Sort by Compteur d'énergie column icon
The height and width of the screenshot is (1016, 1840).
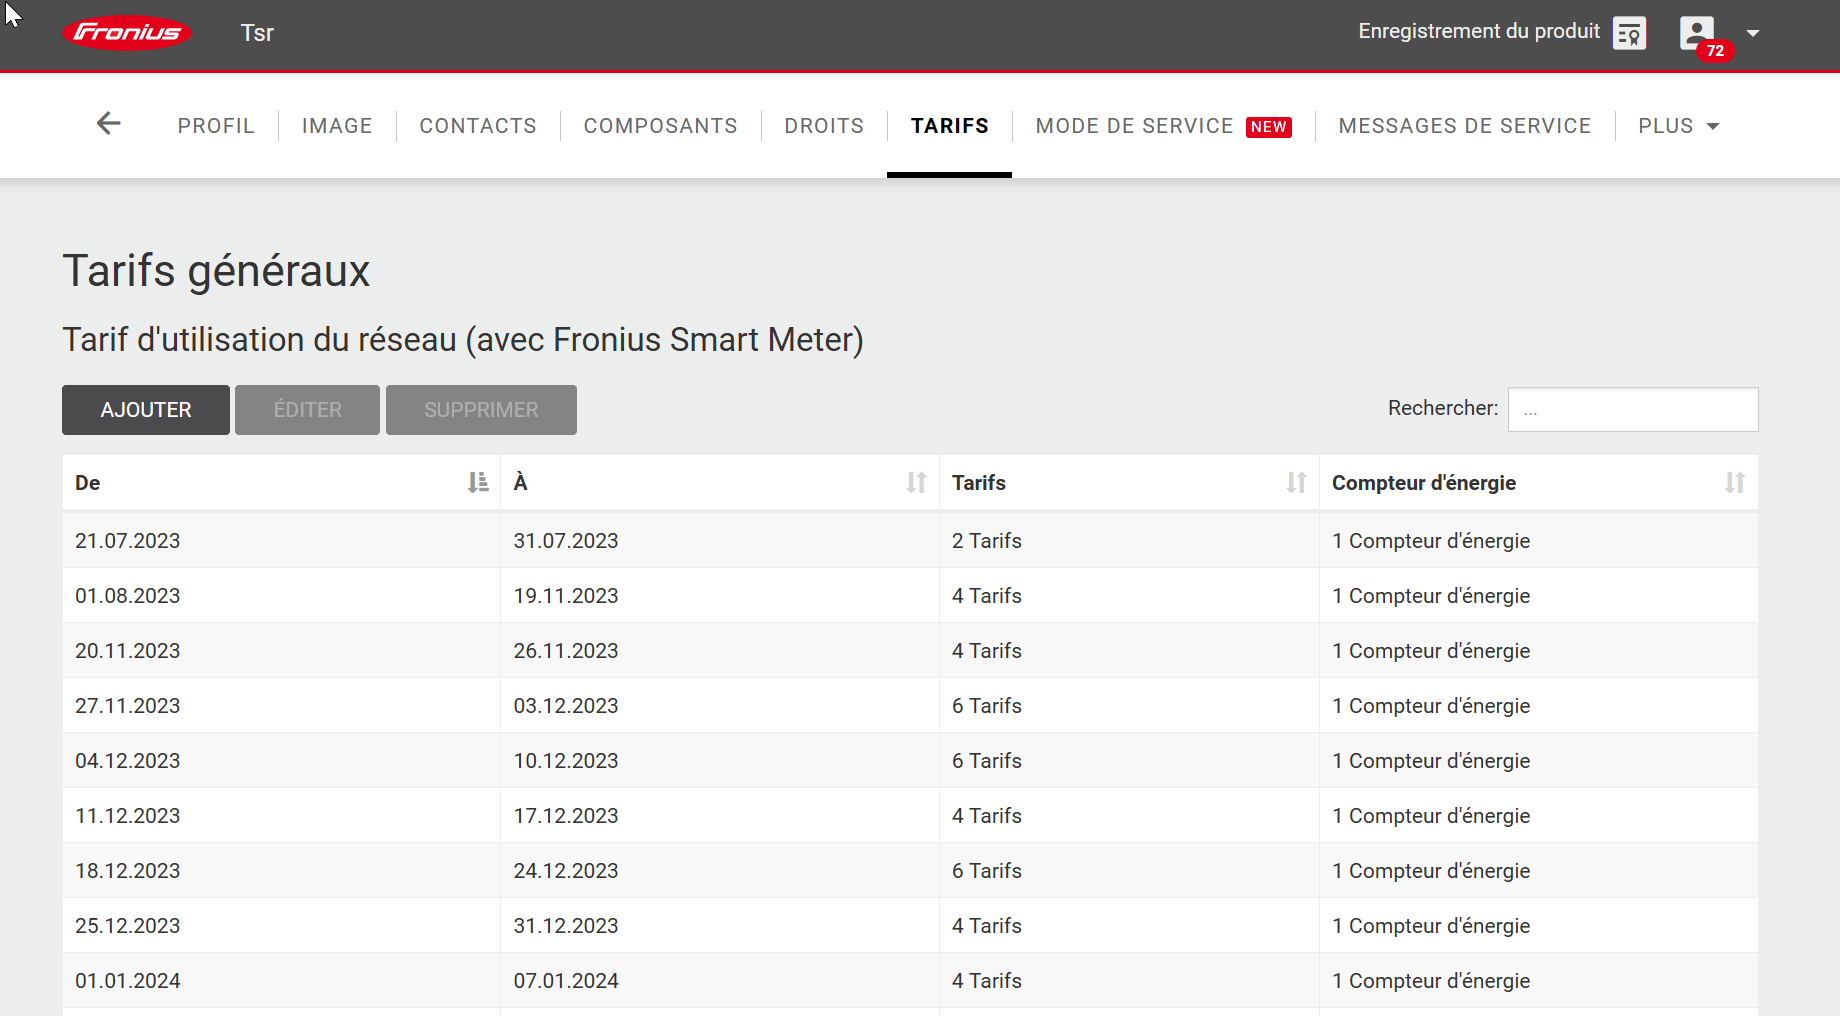pos(1734,483)
